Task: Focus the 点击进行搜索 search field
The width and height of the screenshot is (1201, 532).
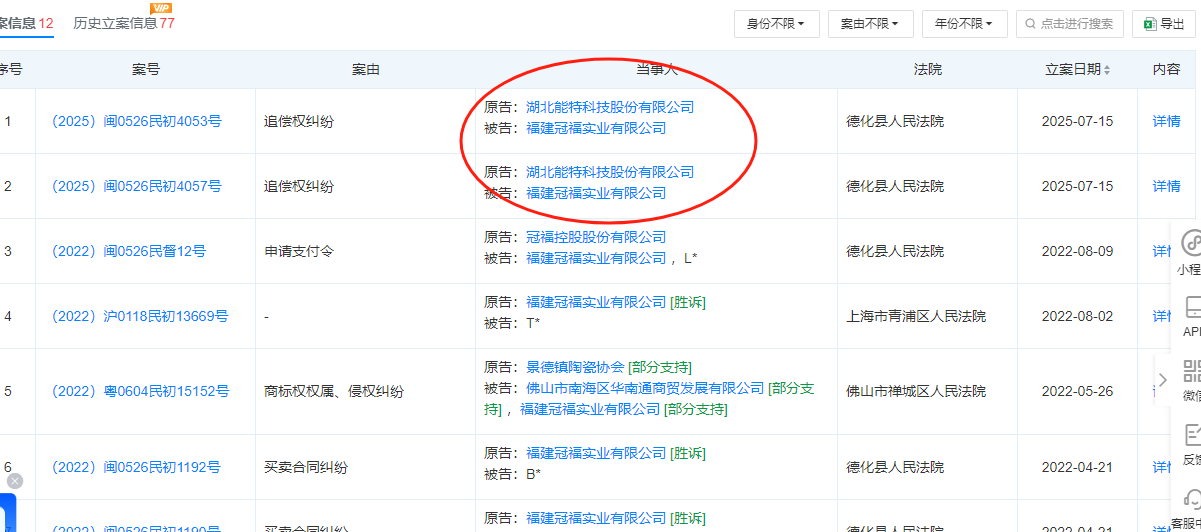Action: point(1069,23)
